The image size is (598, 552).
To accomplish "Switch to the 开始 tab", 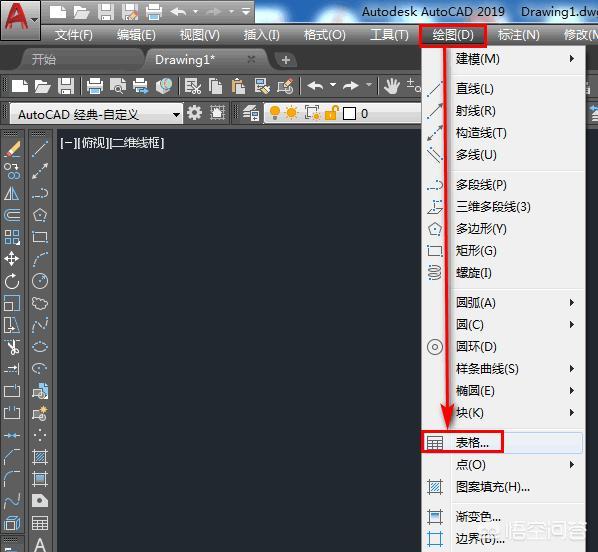I will (x=44, y=60).
